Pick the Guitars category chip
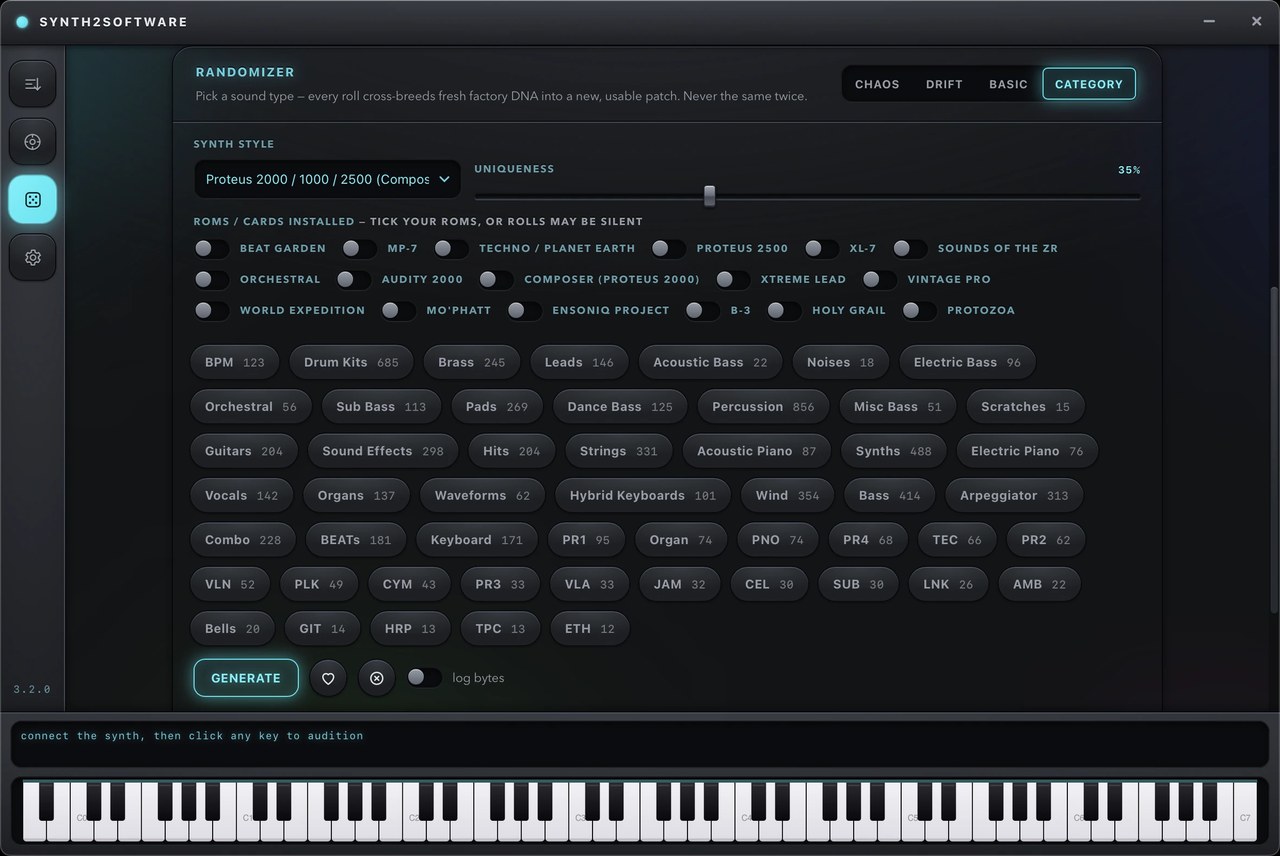The image size is (1280, 856). tap(244, 451)
